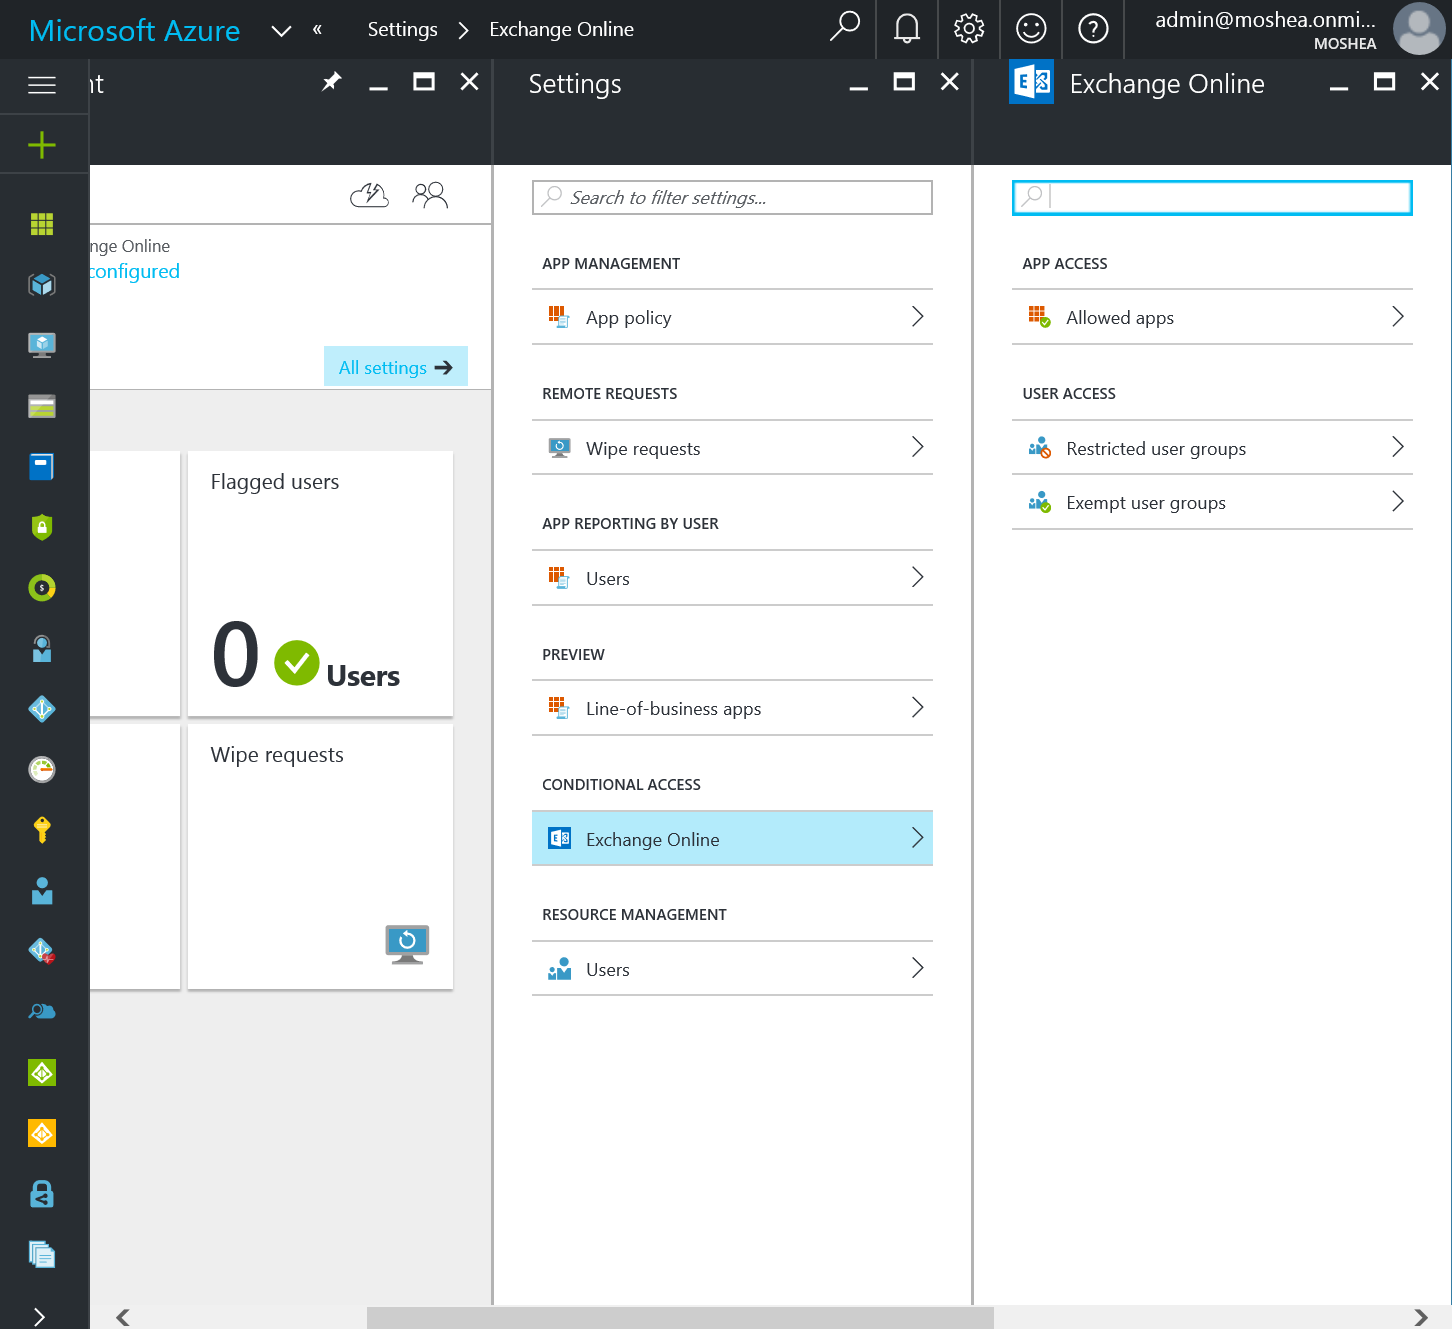Open portal settings gear icon
This screenshot has height=1329, width=1452.
coord(968,29)
